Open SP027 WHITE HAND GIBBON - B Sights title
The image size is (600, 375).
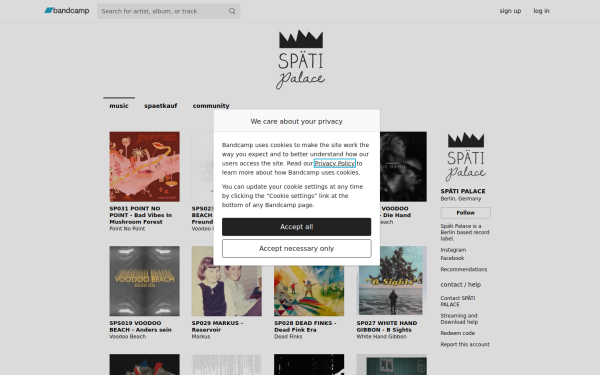[387, 326]
